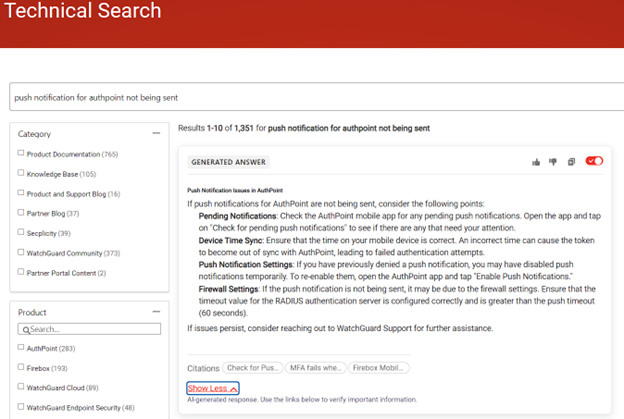The image size is (624, 419).
Task: Click the Product filter Search box
Action: [x=89, y=329]
